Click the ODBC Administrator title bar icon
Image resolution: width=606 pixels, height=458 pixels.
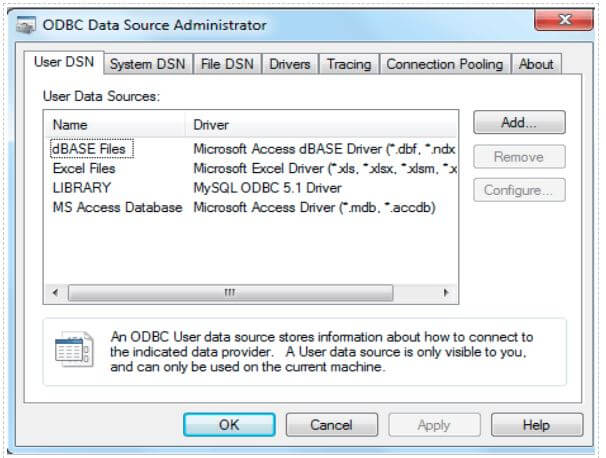[26, 25]
